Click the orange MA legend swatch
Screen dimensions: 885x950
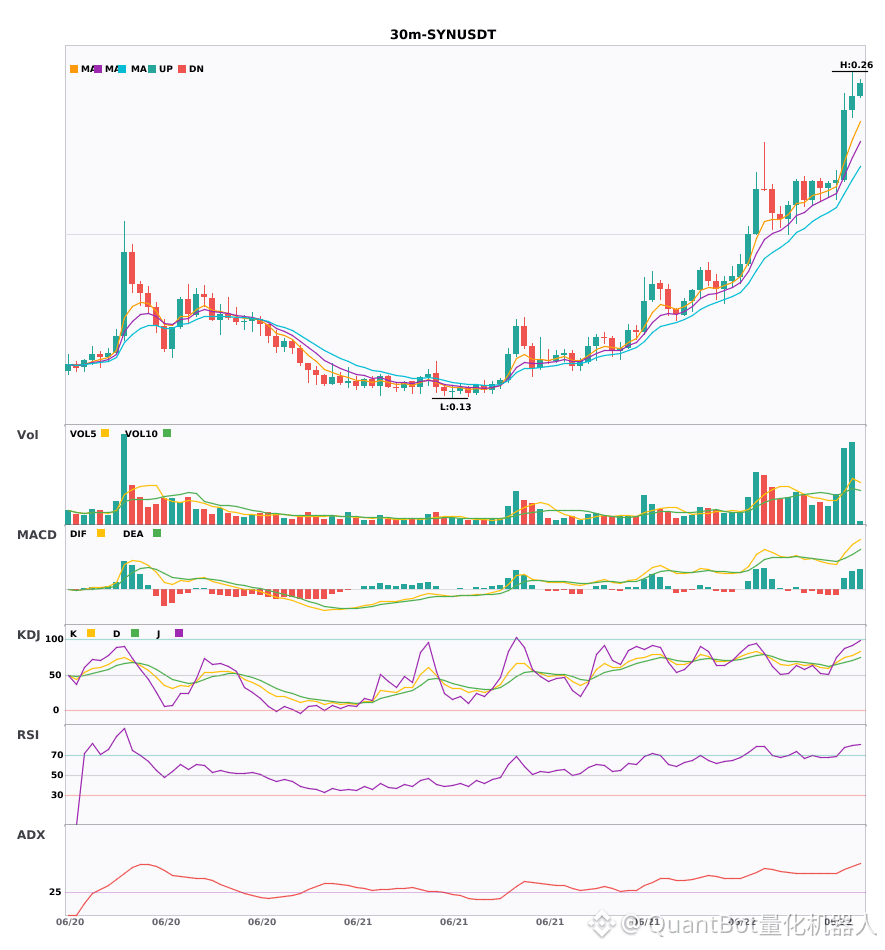pyautogui.click(x=74, y=69)
